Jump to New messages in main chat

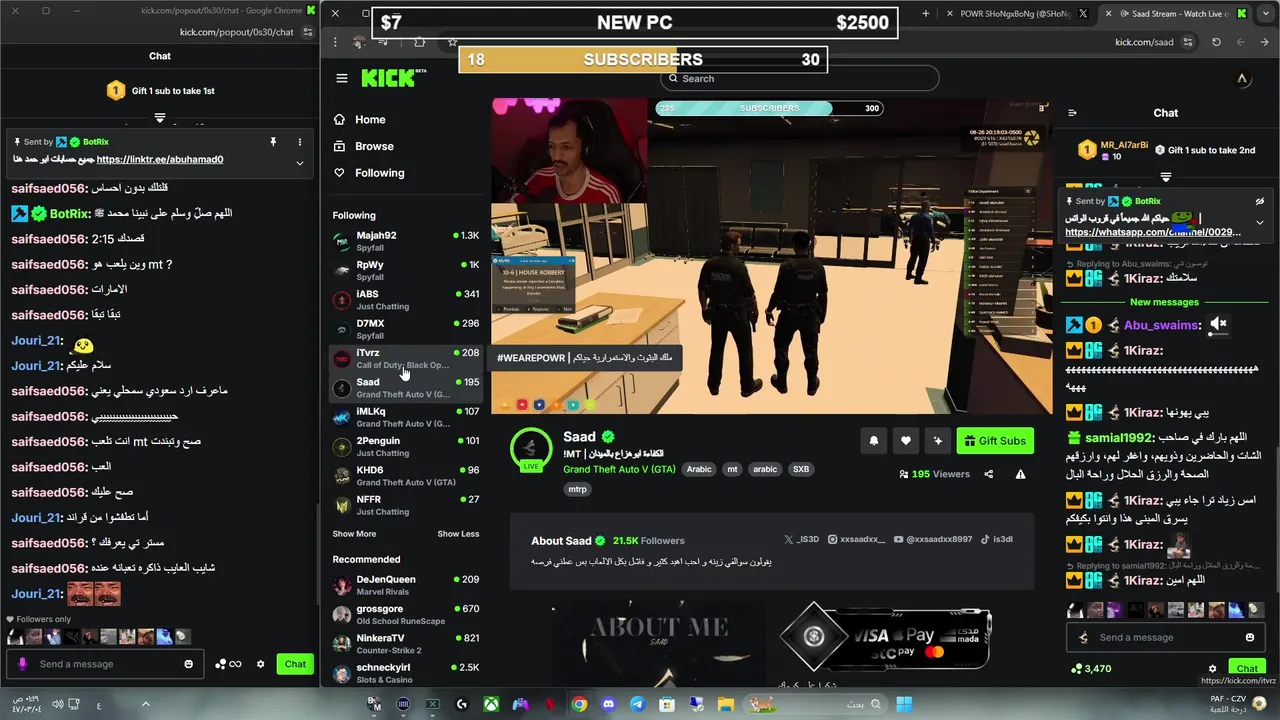1164,302
